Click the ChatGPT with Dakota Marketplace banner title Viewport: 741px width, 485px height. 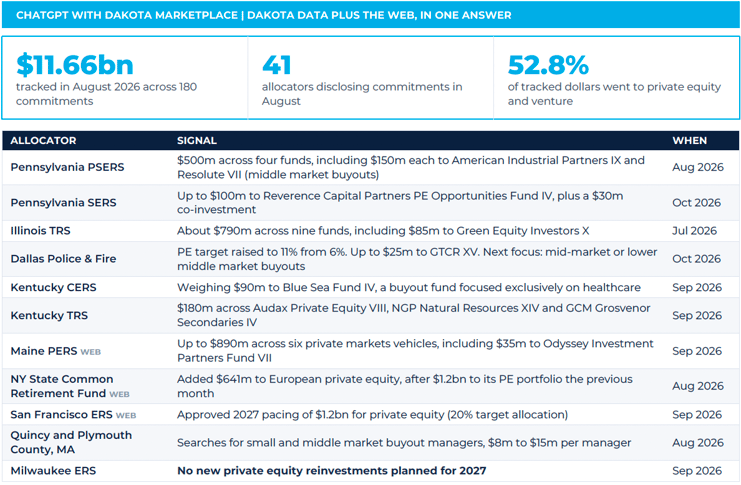(264, 15)
